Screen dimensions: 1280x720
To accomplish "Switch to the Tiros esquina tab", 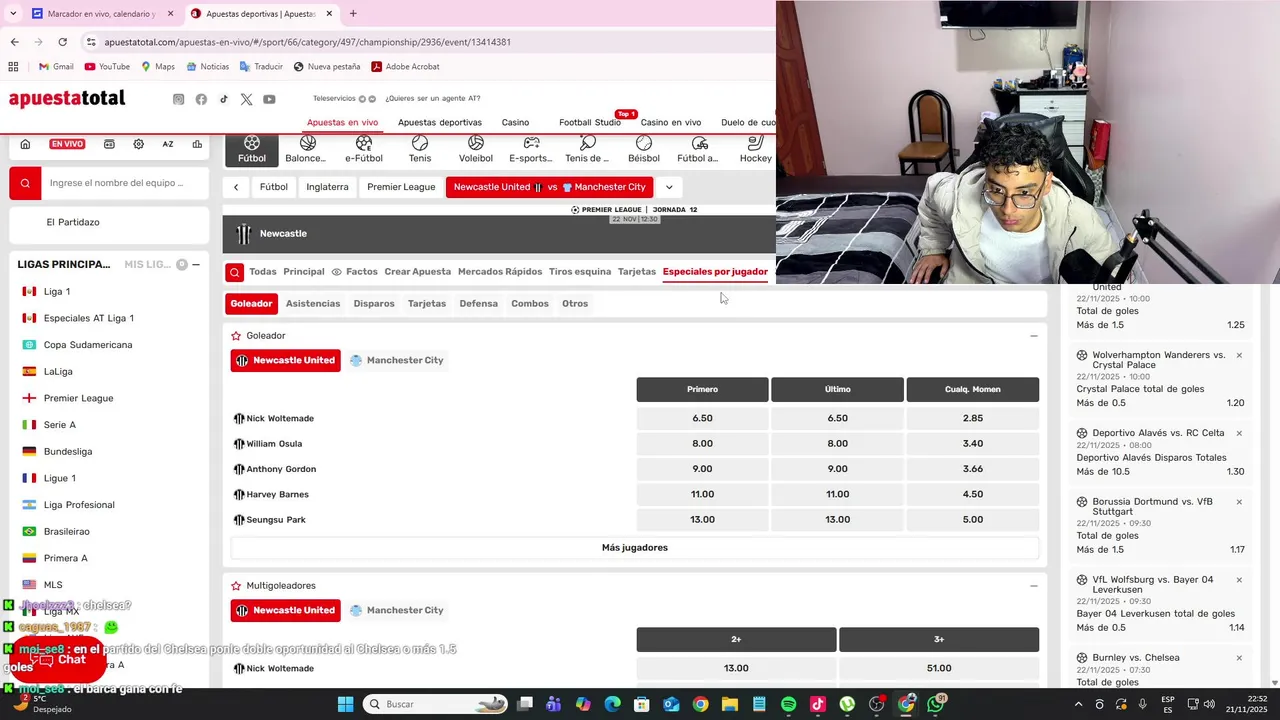I will tap(580, 272).
